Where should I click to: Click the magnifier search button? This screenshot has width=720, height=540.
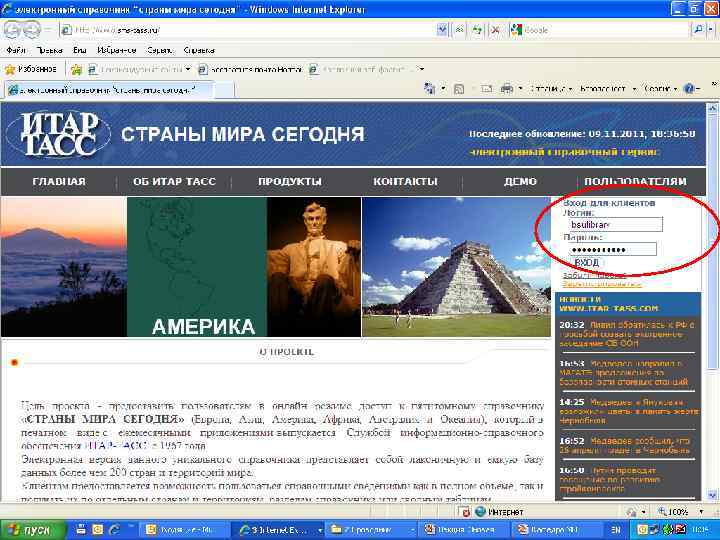click(698, 30)
